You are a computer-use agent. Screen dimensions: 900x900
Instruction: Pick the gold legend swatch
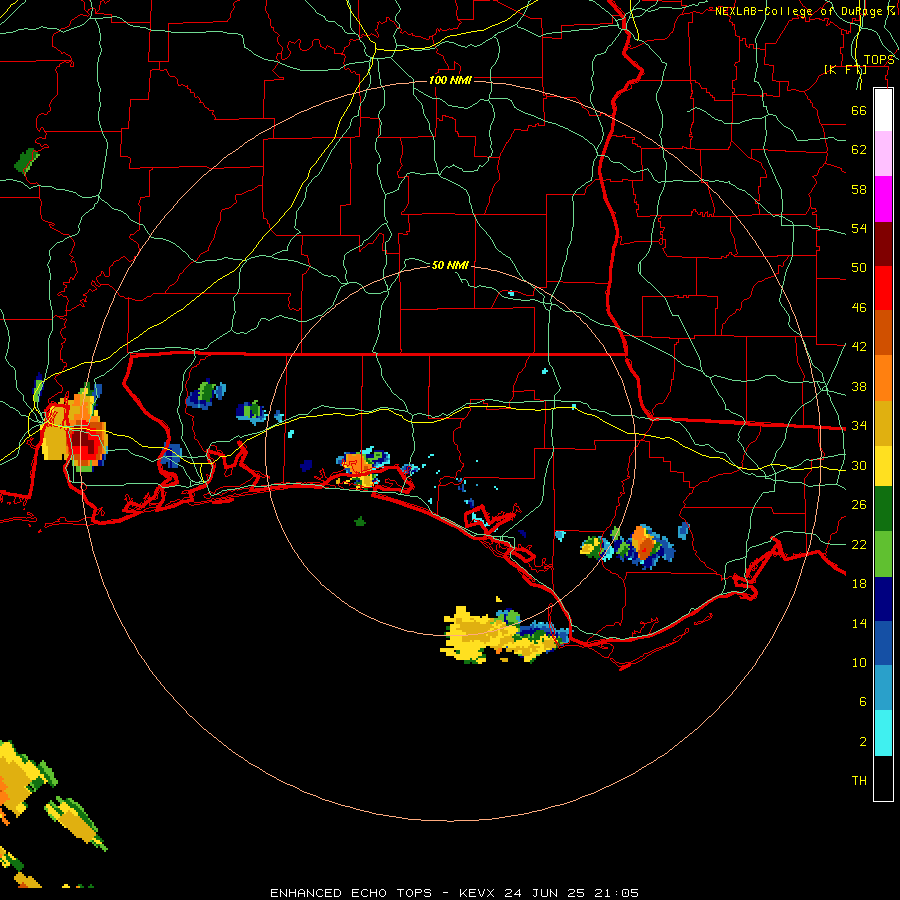click(x=883, y=423)
